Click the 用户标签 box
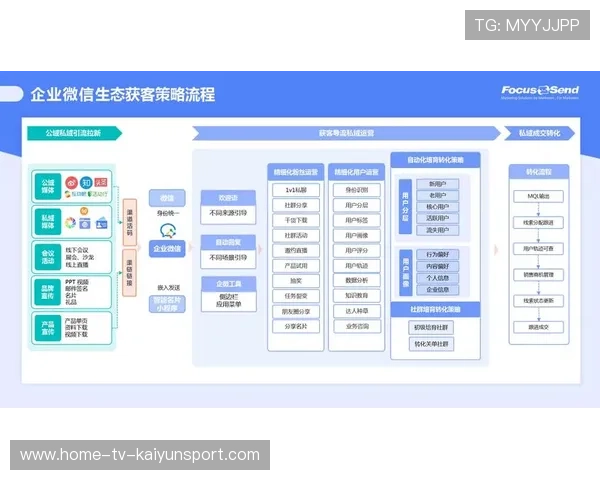This screenshot has height=480, width=600. click(357, 220)
